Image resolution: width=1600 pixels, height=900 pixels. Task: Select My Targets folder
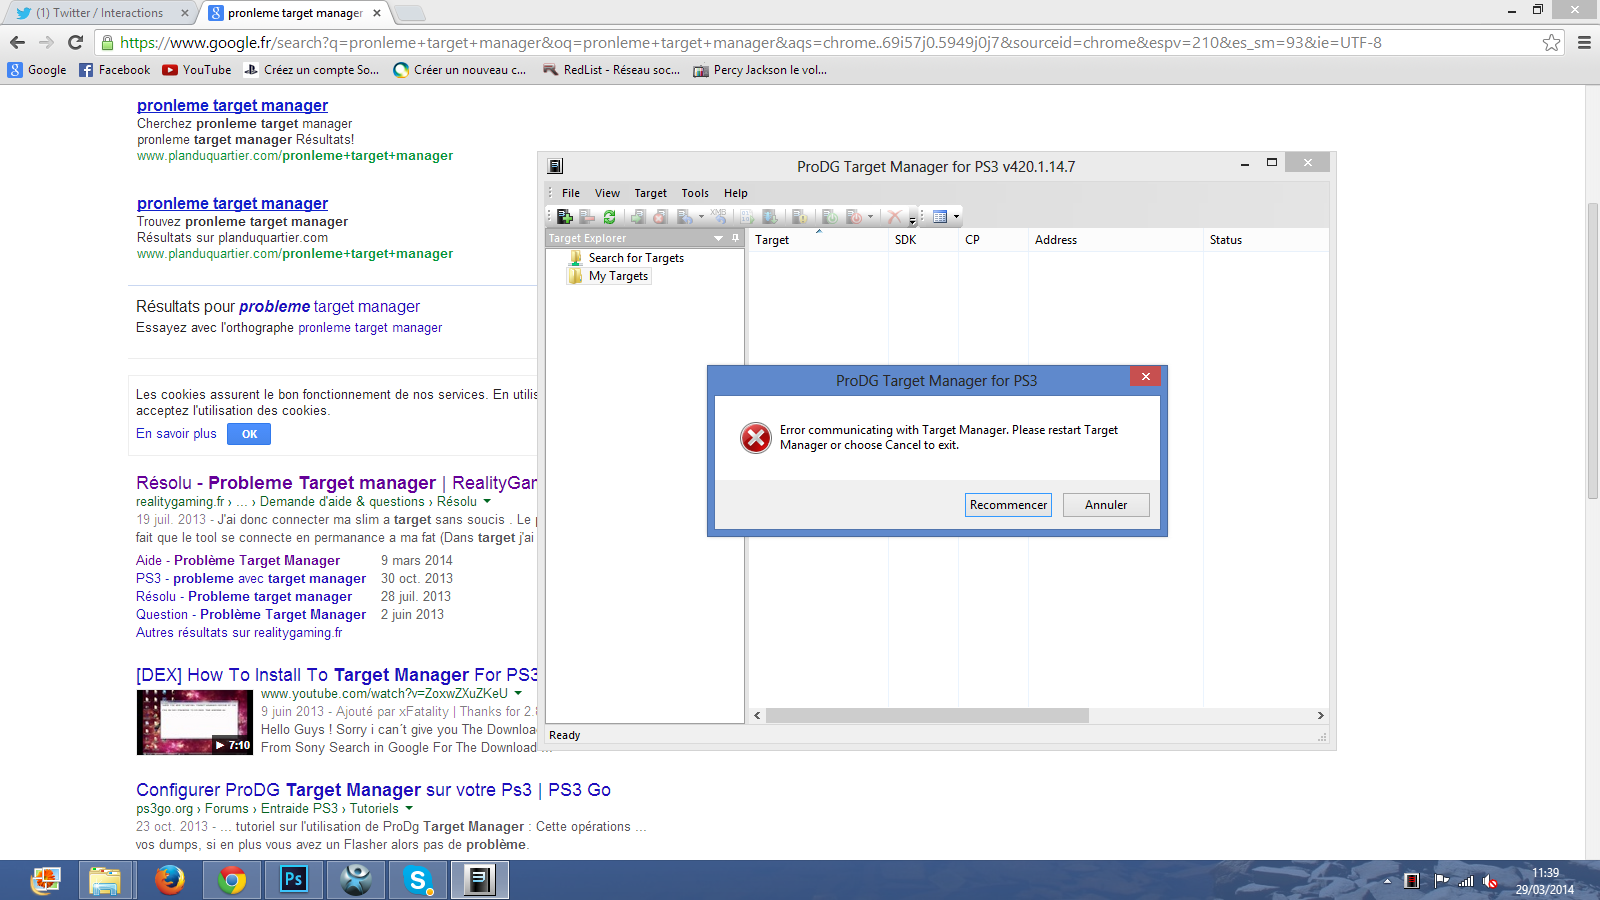pyautogui.click(x=618, y=276)
